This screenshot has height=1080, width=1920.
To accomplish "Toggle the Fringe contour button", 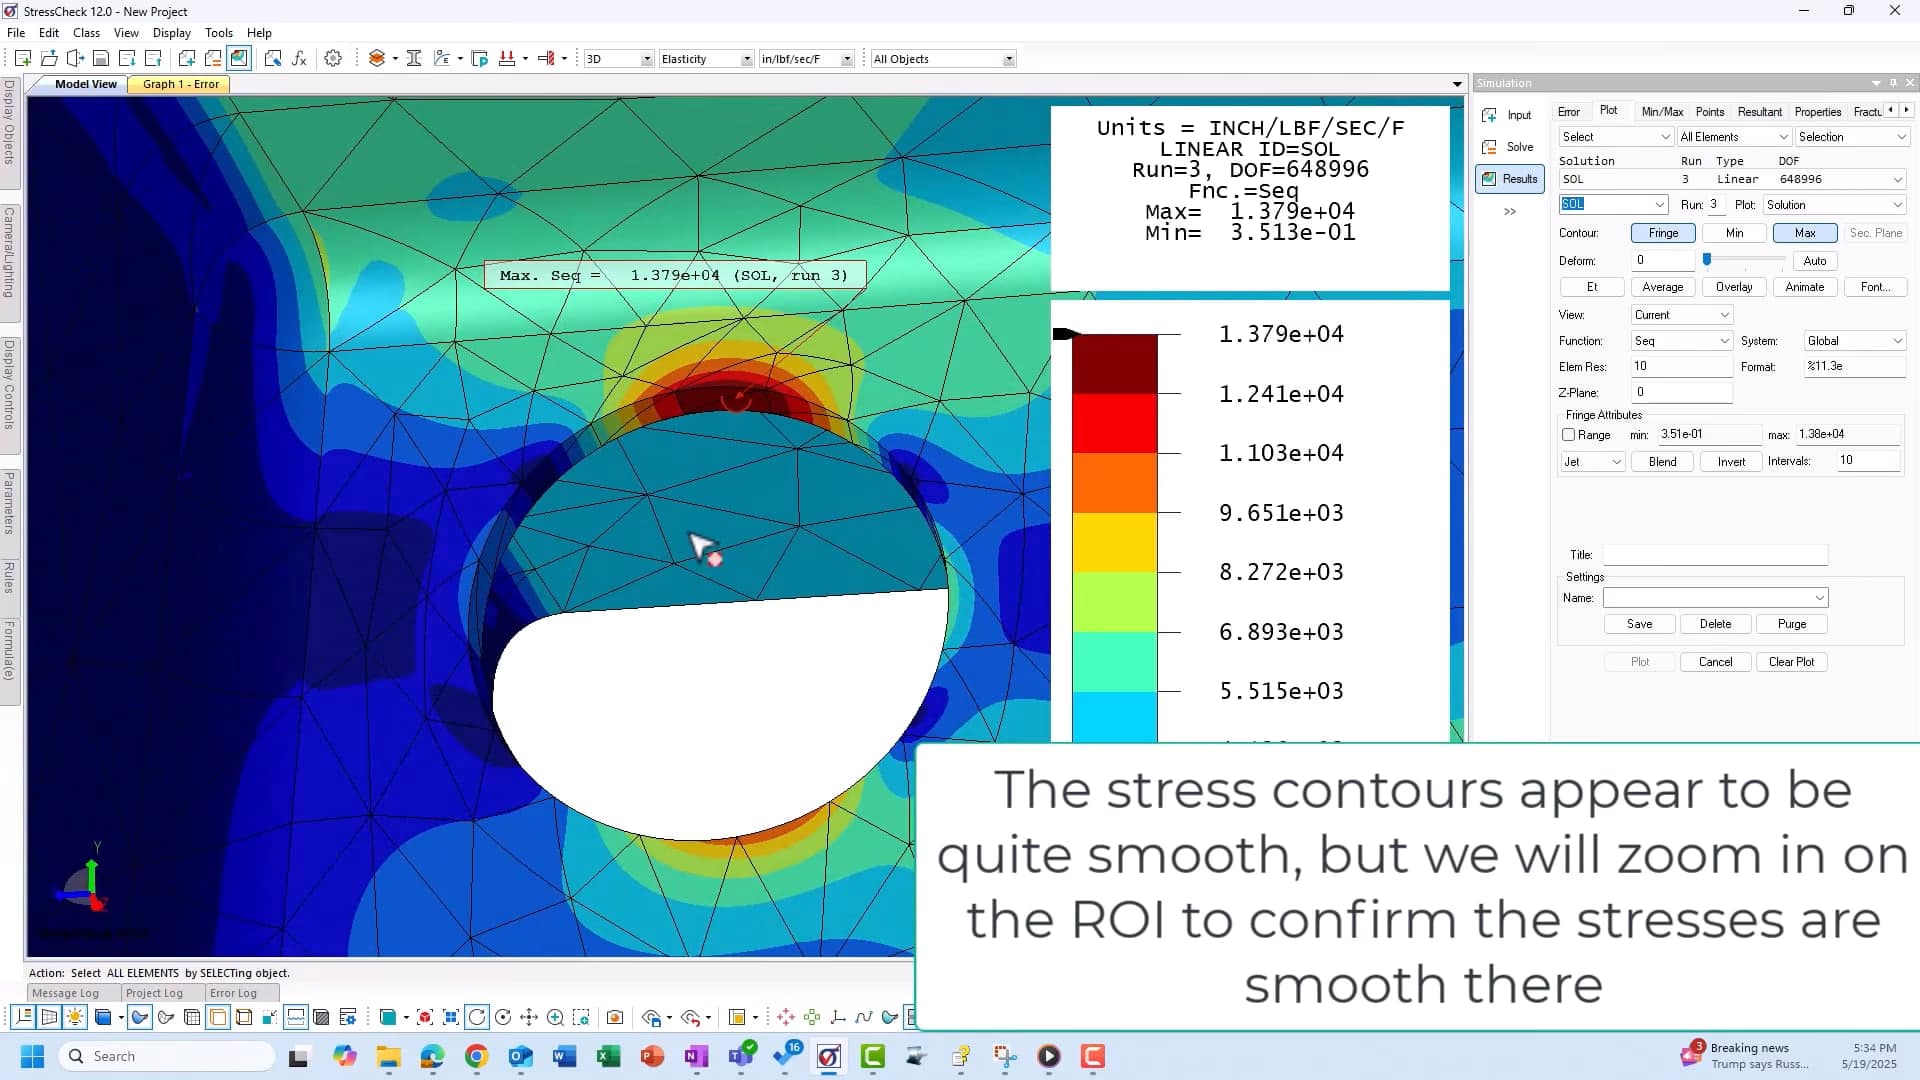I will click(1662, 233).
